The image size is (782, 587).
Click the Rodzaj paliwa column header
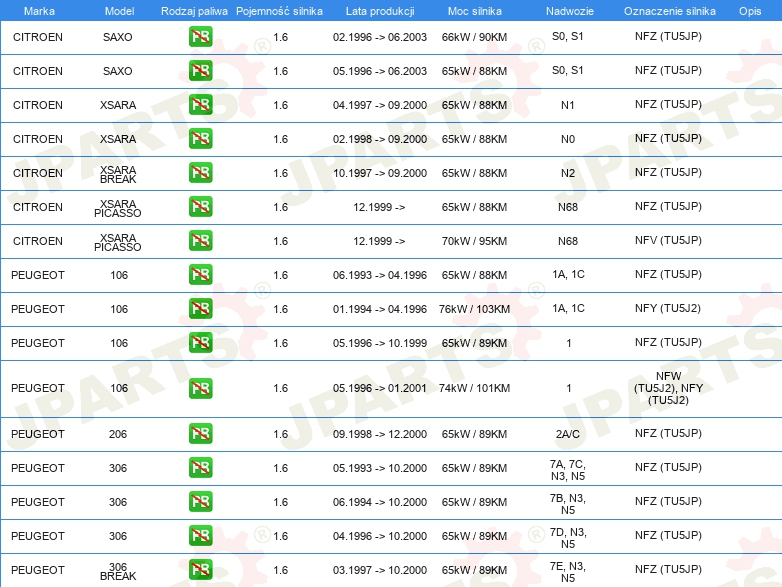point(194,11)
